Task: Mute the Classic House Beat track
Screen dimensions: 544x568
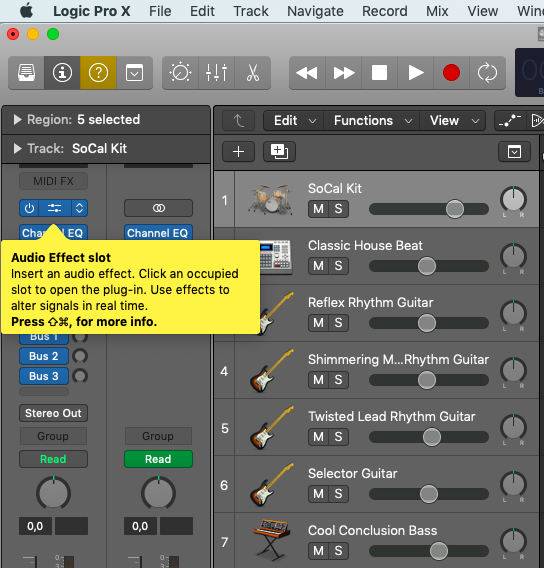Action: click(318, 266)
